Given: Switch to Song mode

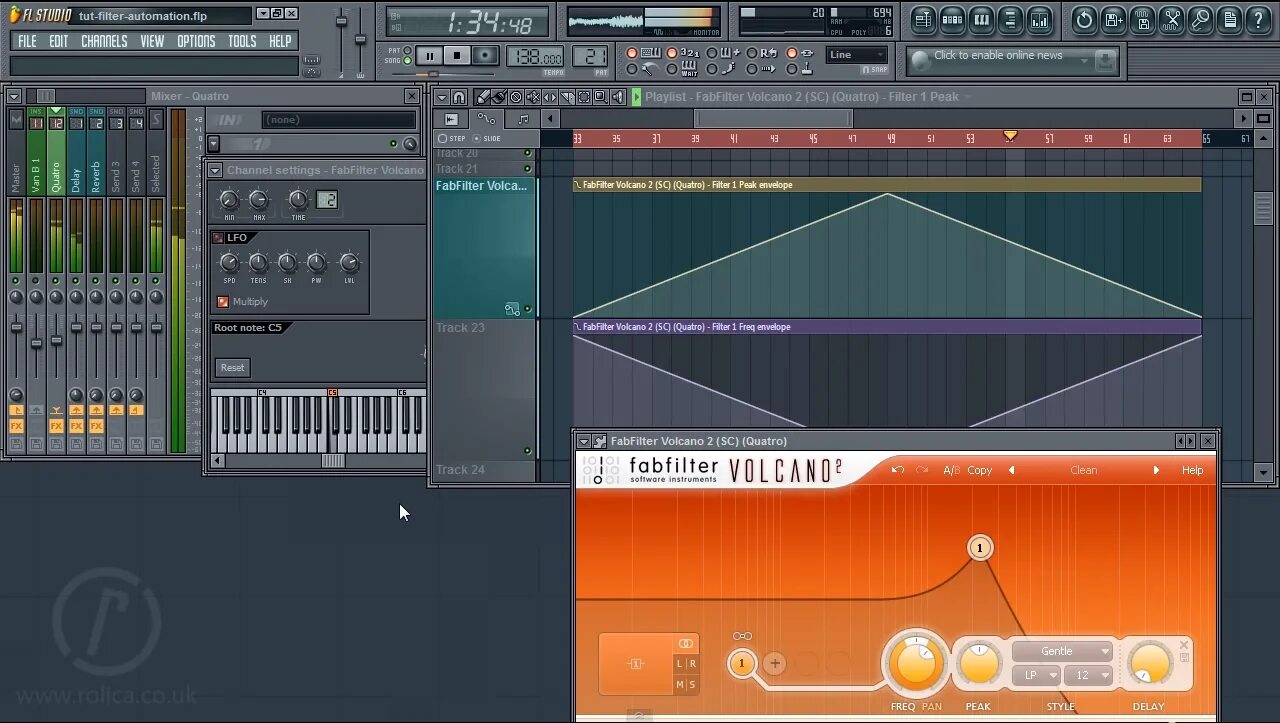Looking at the screenshot, I should [407, 61].
